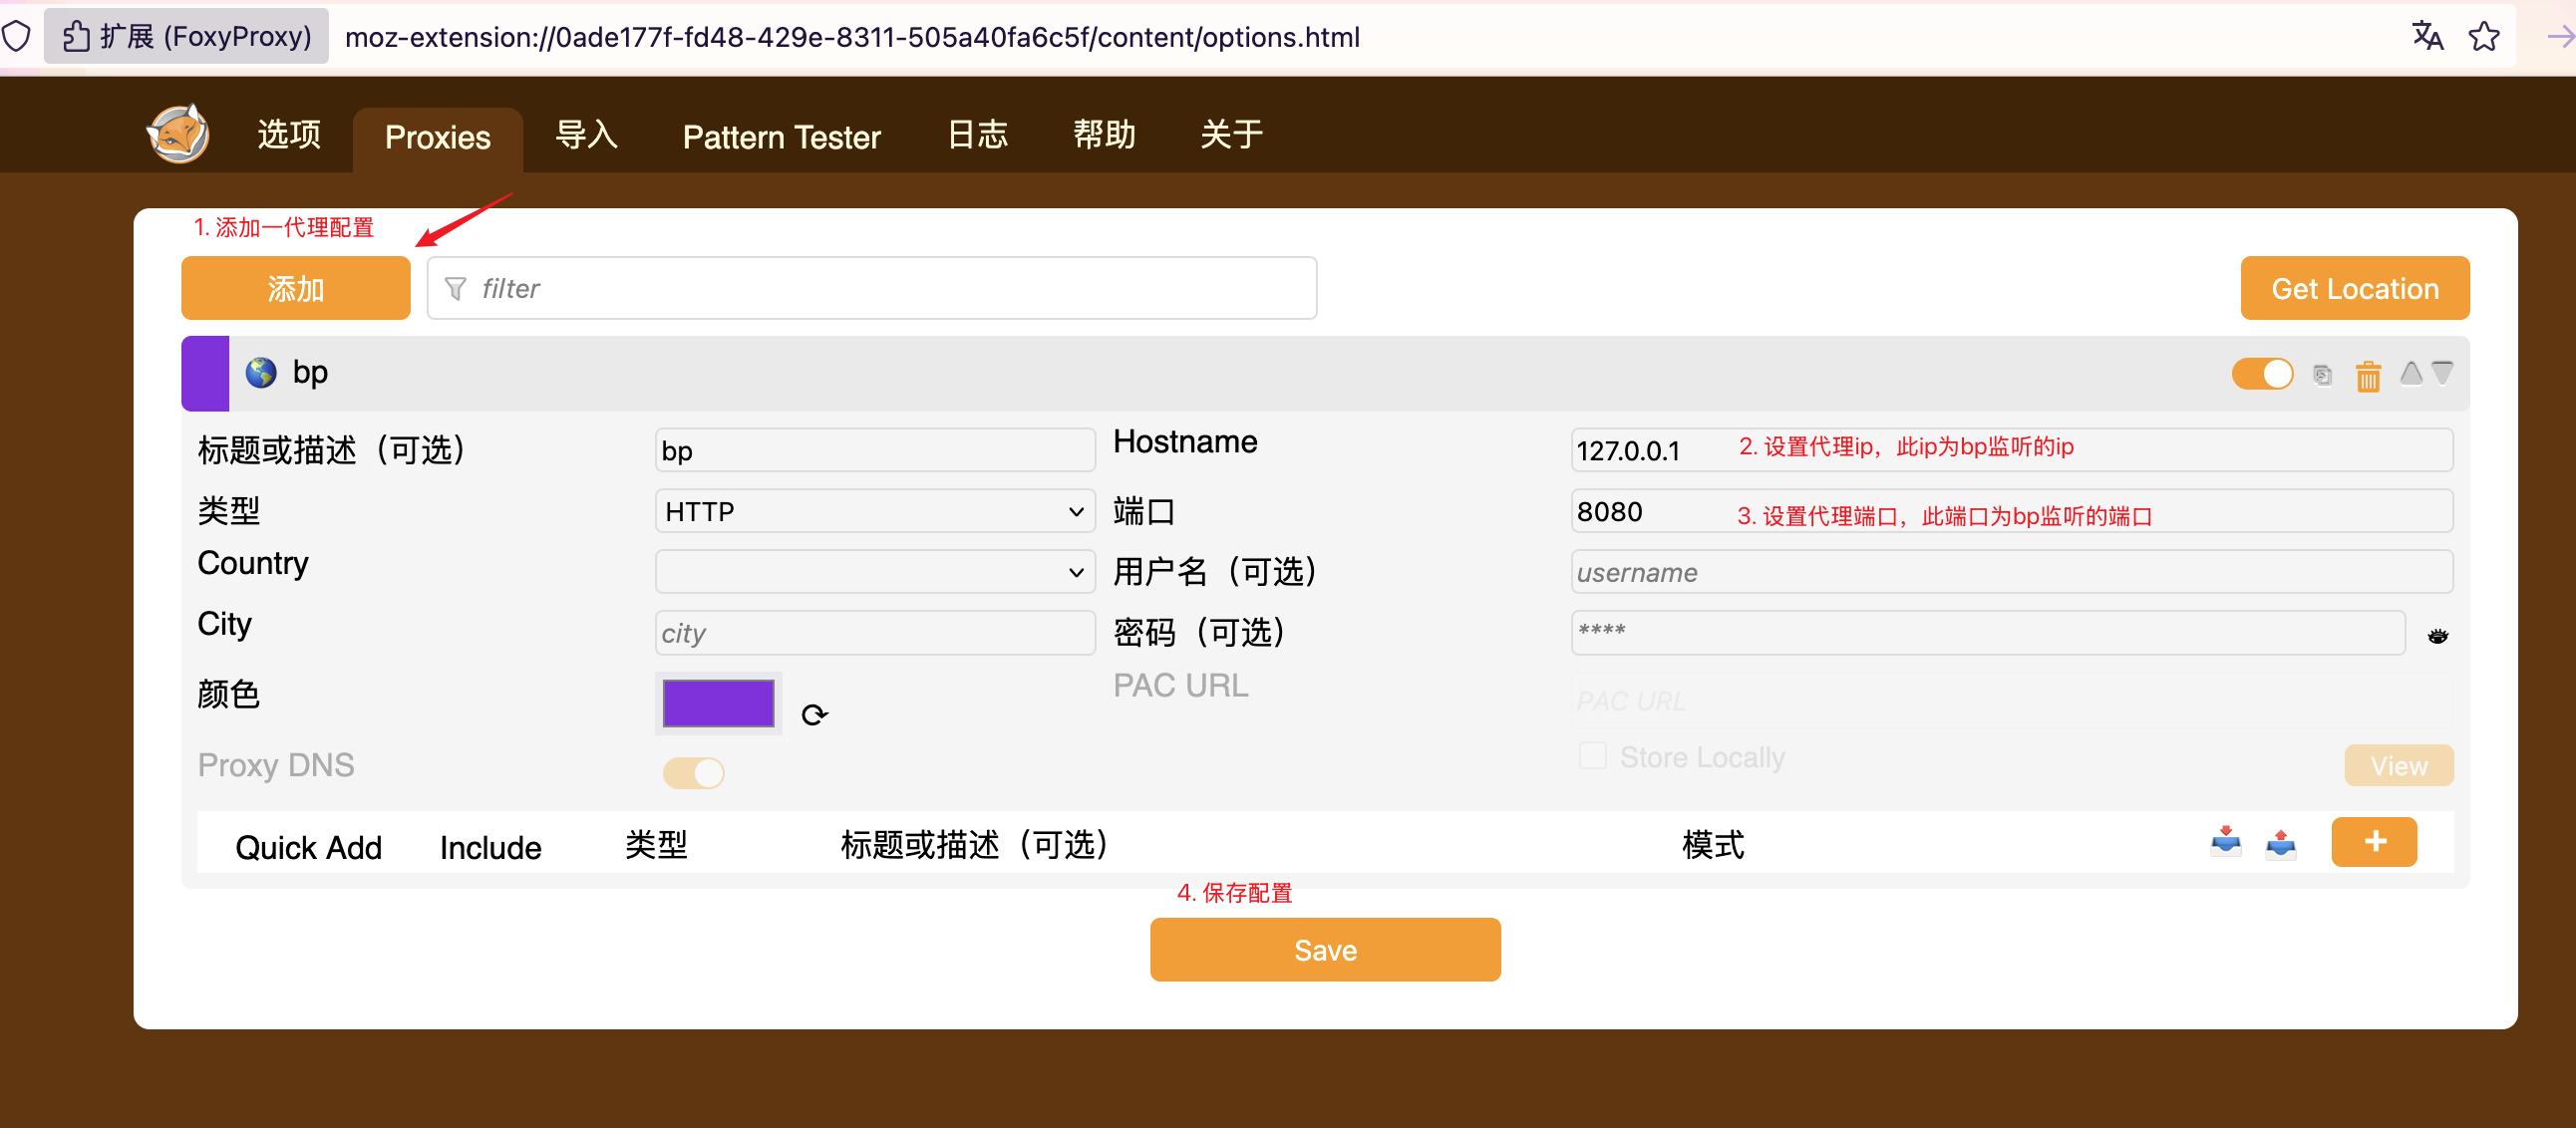This screenshot has width=2576, height=1128.
Task: Click the Get Location button
Action: tap(2354, 288)
